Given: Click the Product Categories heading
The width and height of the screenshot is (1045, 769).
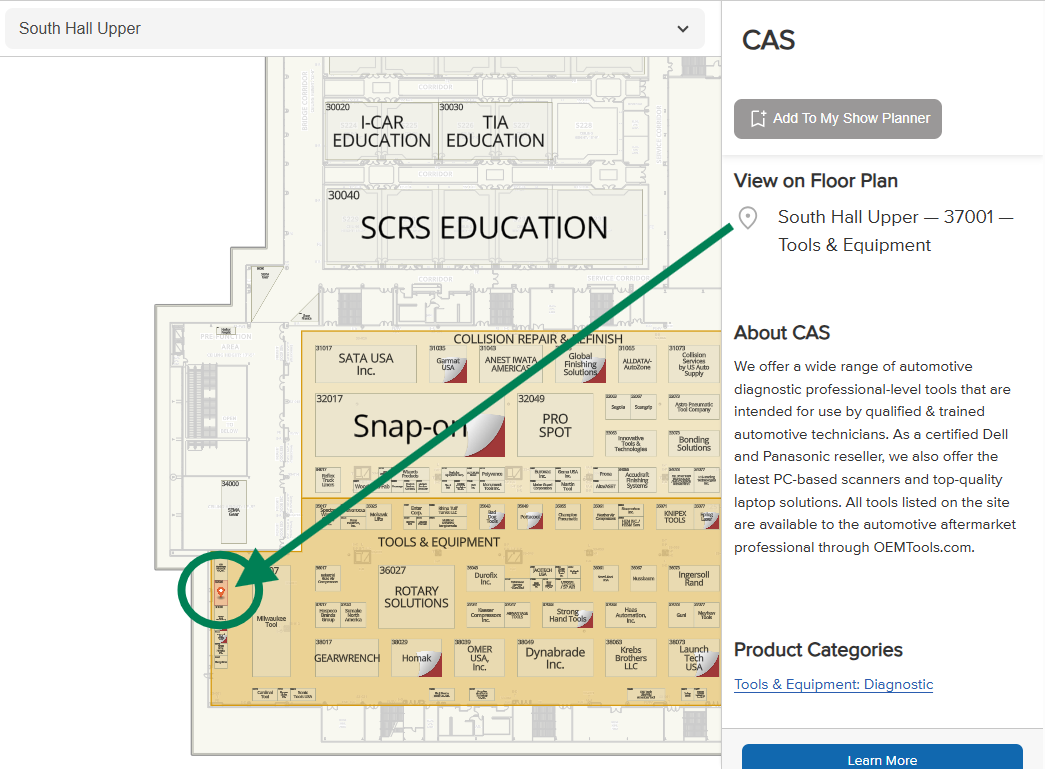Looking at the screenshot, I should pos(818,650).
